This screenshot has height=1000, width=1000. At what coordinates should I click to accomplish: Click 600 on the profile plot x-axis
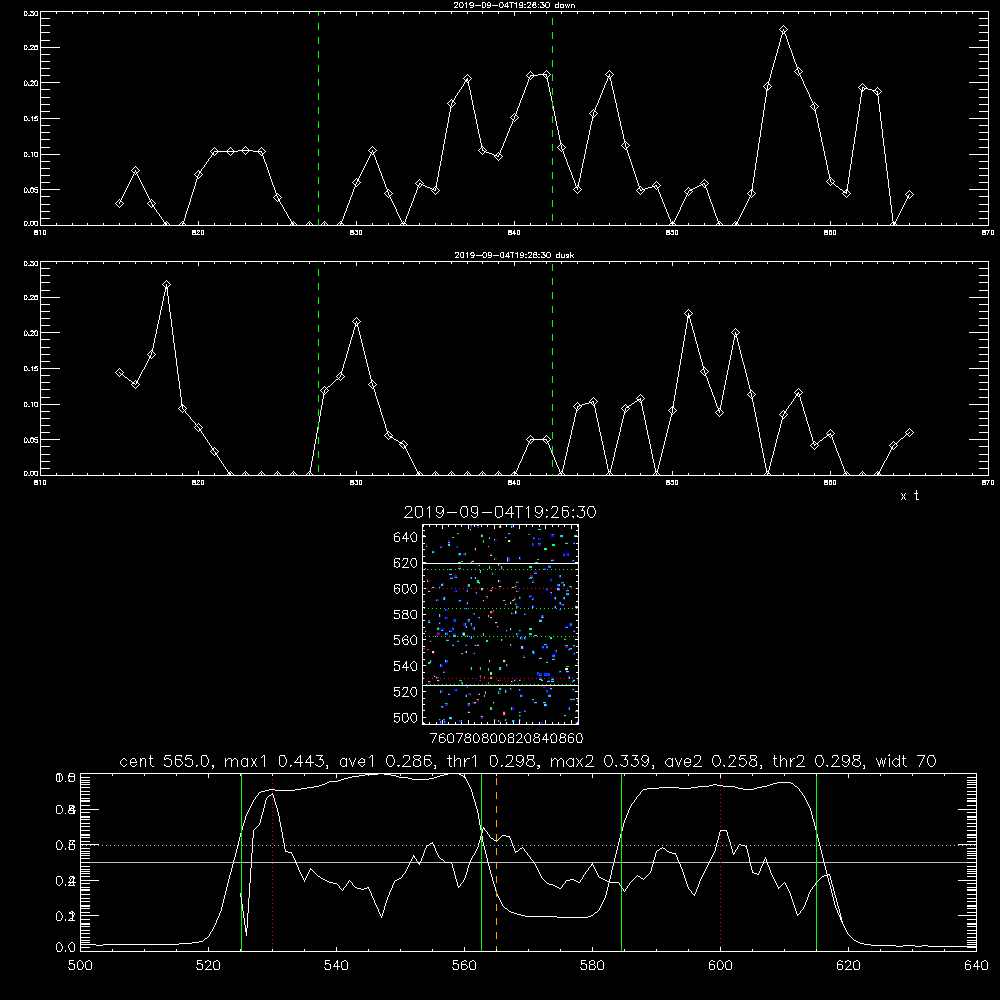(720, 966)
